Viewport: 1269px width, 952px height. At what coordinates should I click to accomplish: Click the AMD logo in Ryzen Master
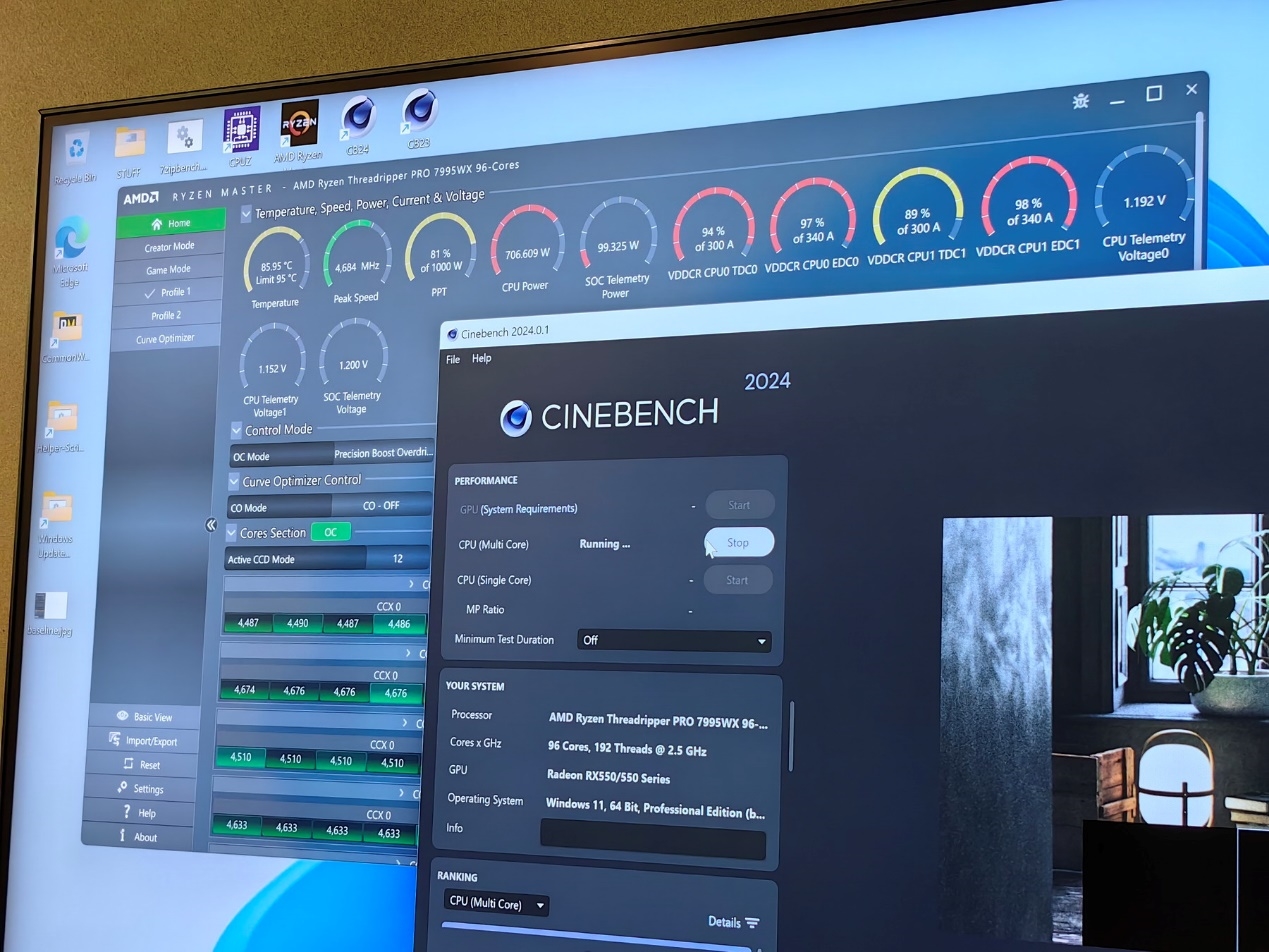pos(140,198)
